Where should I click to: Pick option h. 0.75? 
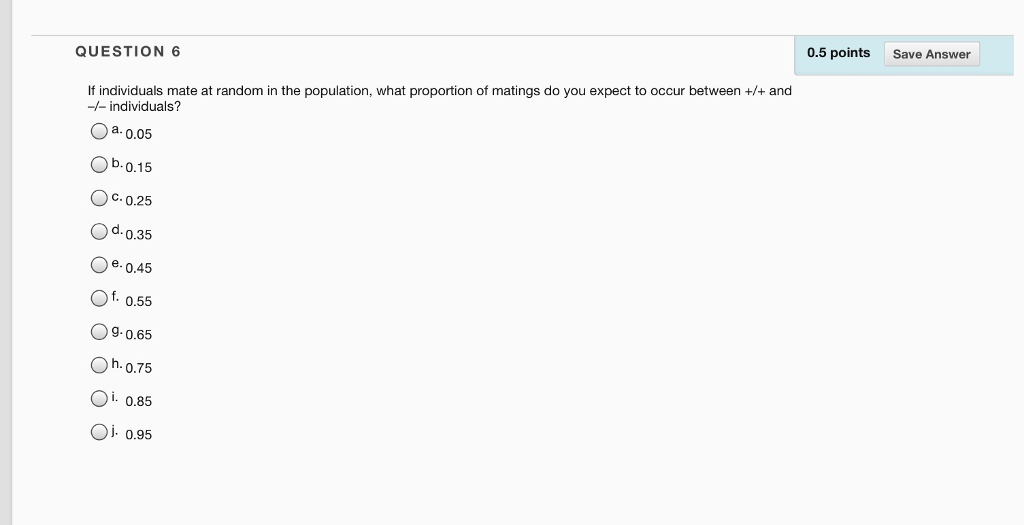point(99,365)
